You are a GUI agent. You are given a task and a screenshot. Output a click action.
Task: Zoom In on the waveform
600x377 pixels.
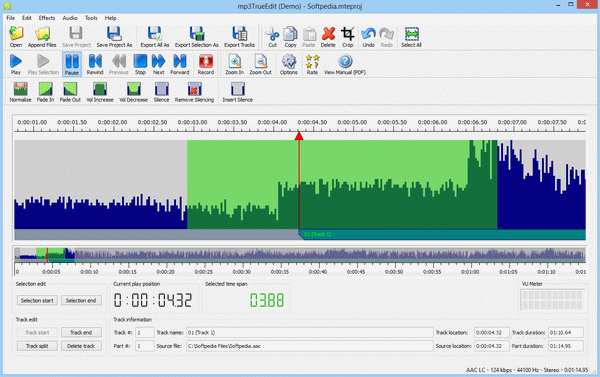click(x=234, y=64)
